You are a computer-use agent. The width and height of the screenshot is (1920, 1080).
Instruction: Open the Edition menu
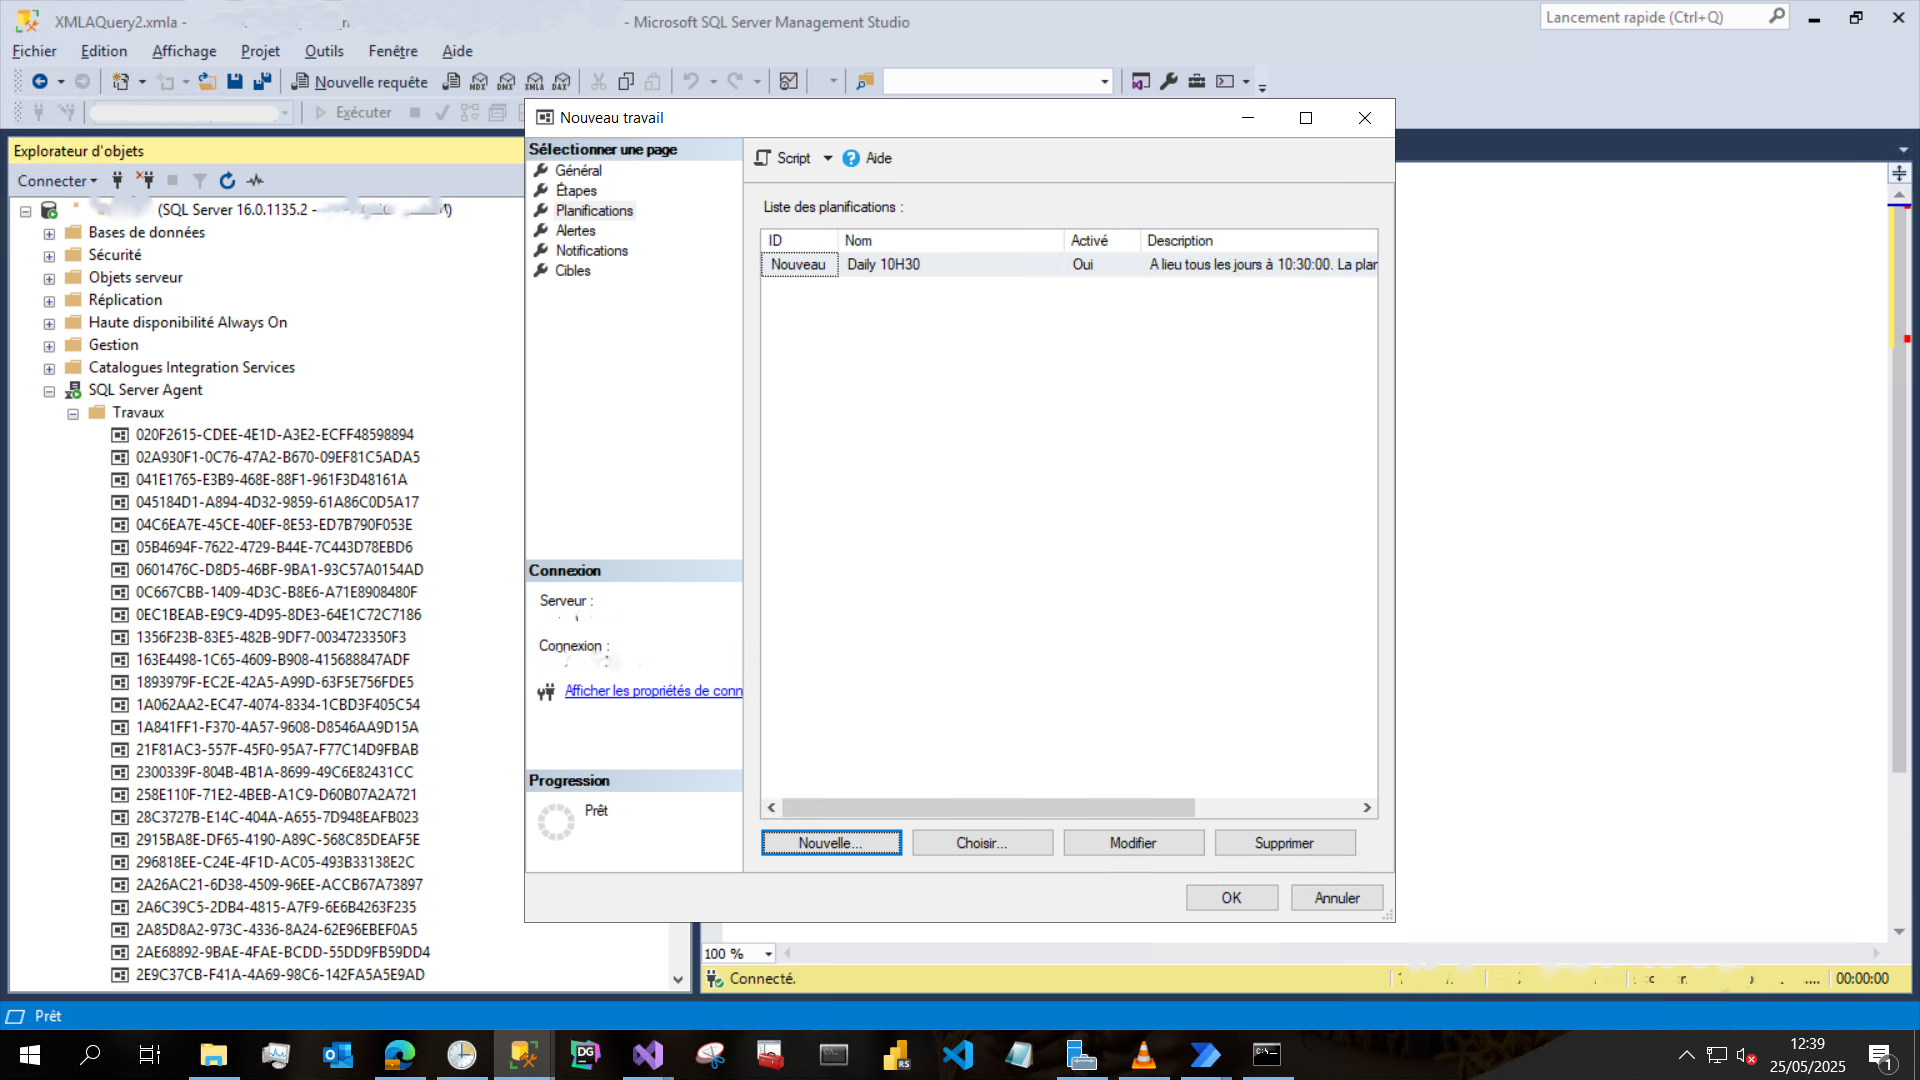[104, 51]
